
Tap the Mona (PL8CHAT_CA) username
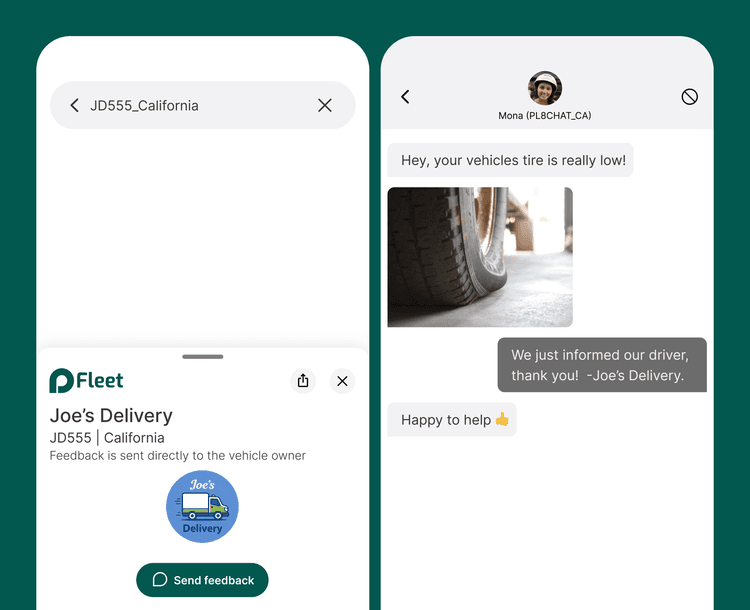coord(545,116)
